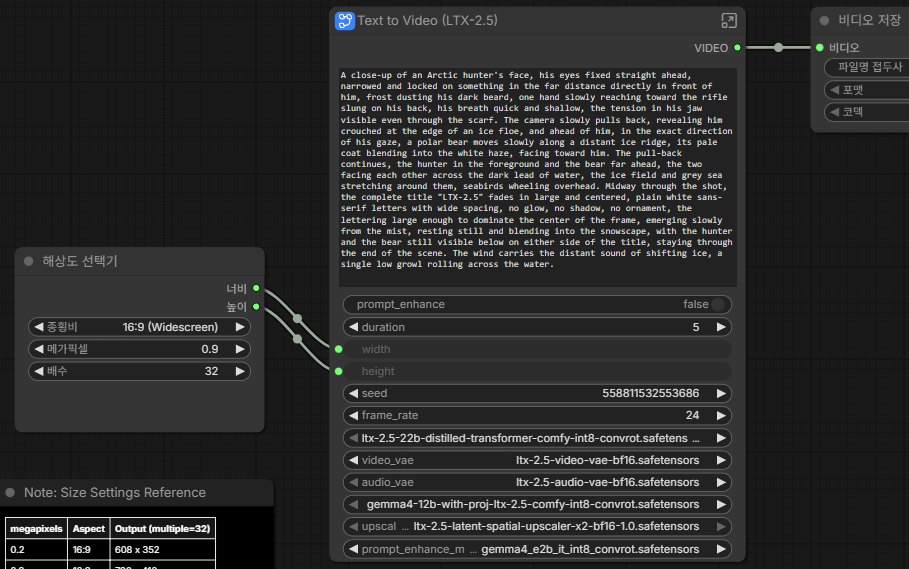Click the VIDEO output connector
This screenshot has height=569, width=909.
click(x=737, y=48)
